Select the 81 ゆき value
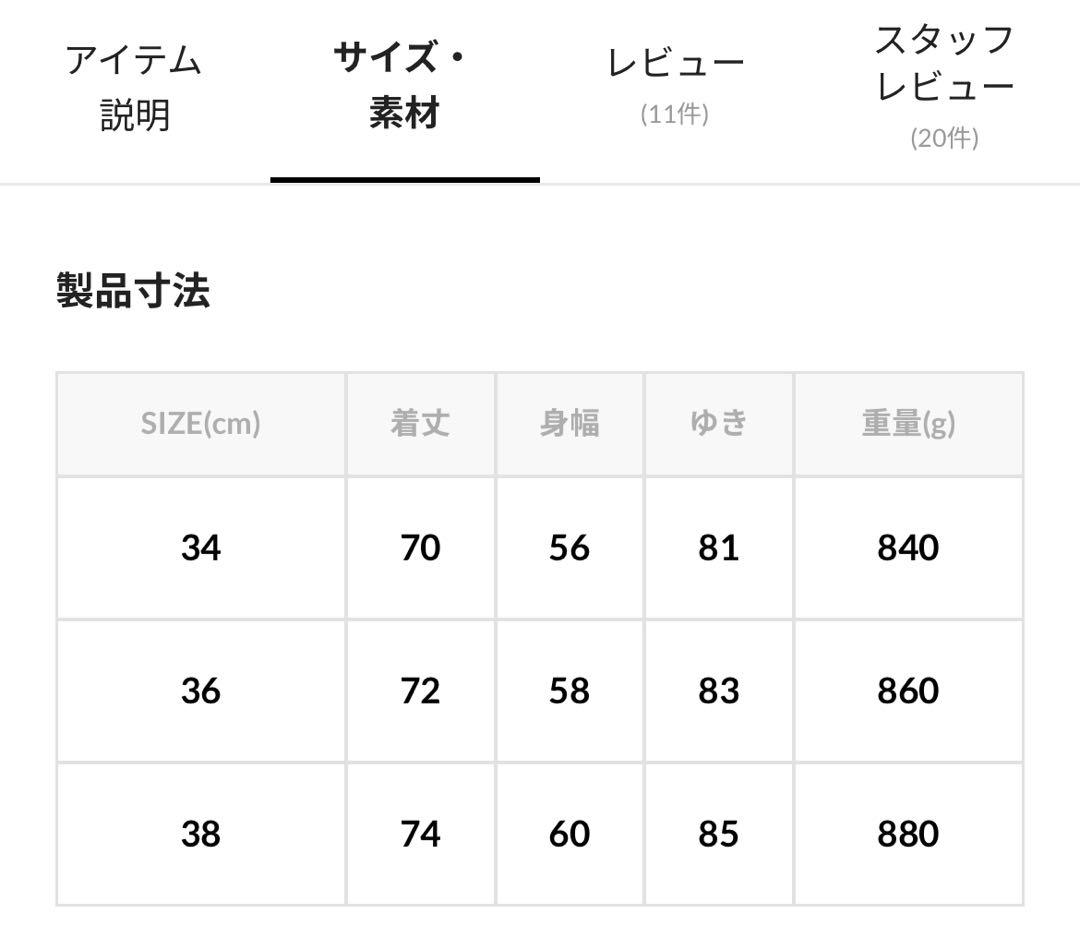The width and height of the screenshot is (1080, 950). (718, 548)
